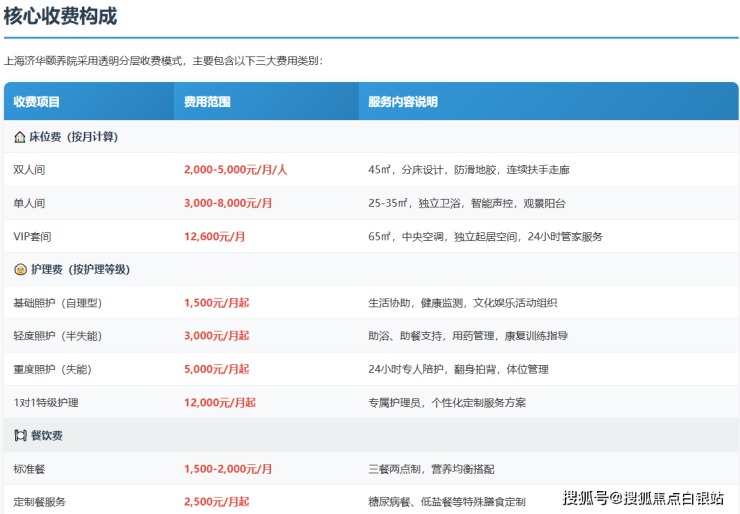The height and width of the screenshot is (514, 740).
Task: Click the 基础照护（自理型）row label
Action: point(60,303)
